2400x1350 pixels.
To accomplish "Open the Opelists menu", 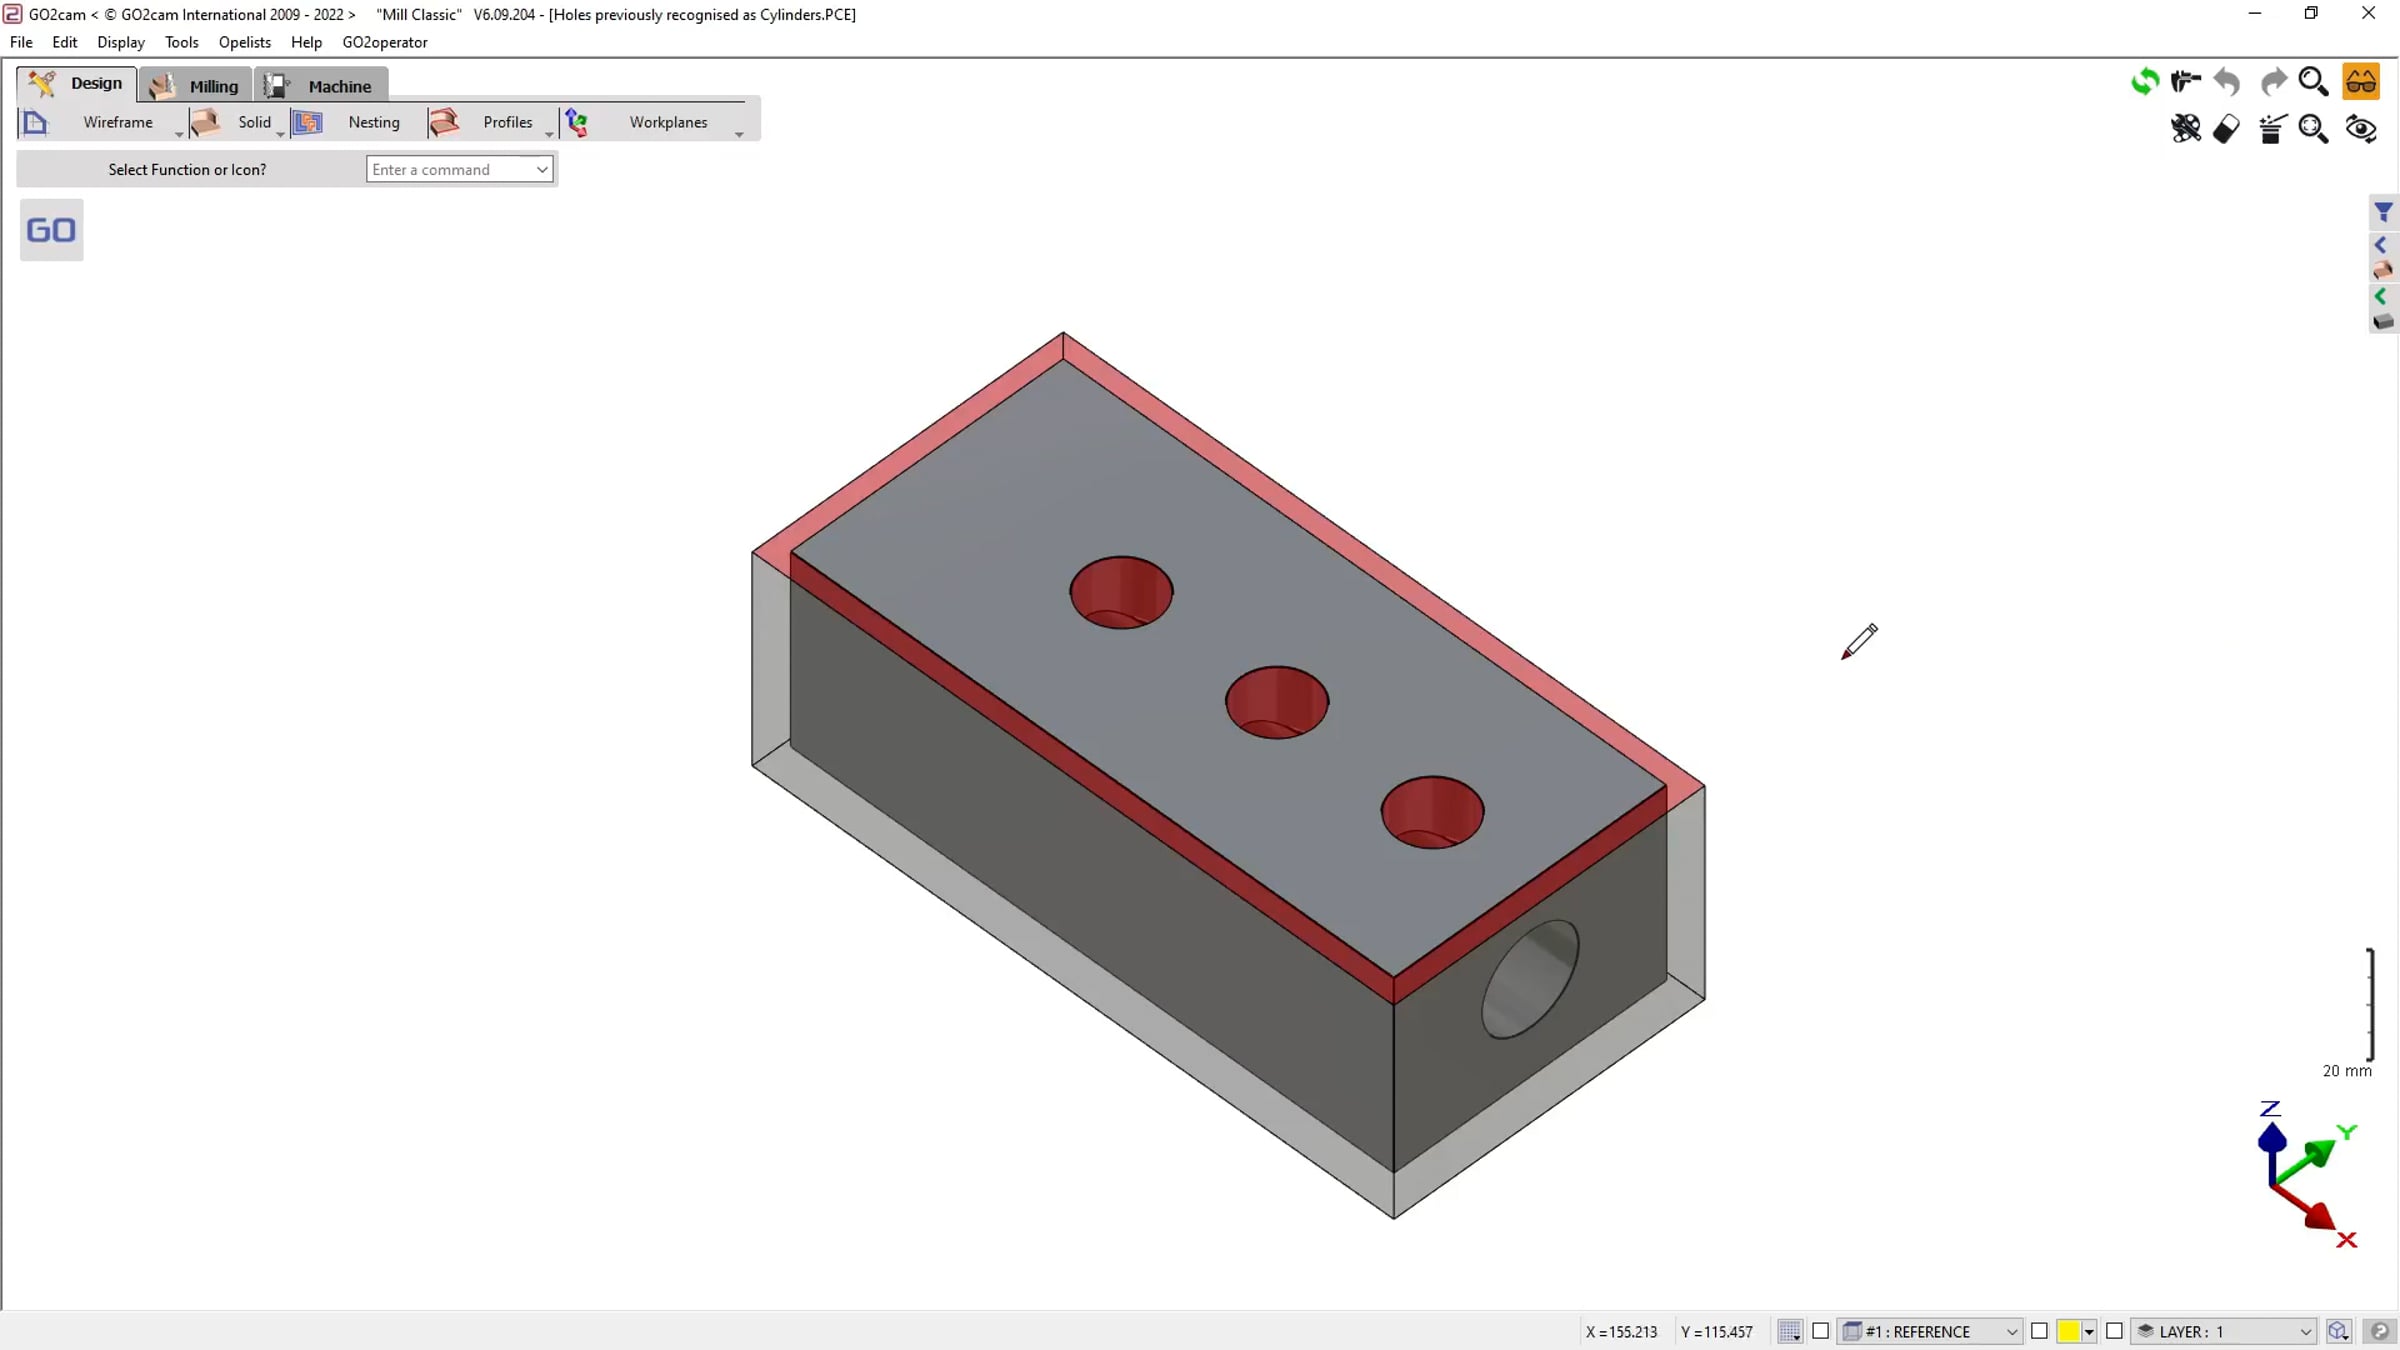I will [x=245, y=42].
